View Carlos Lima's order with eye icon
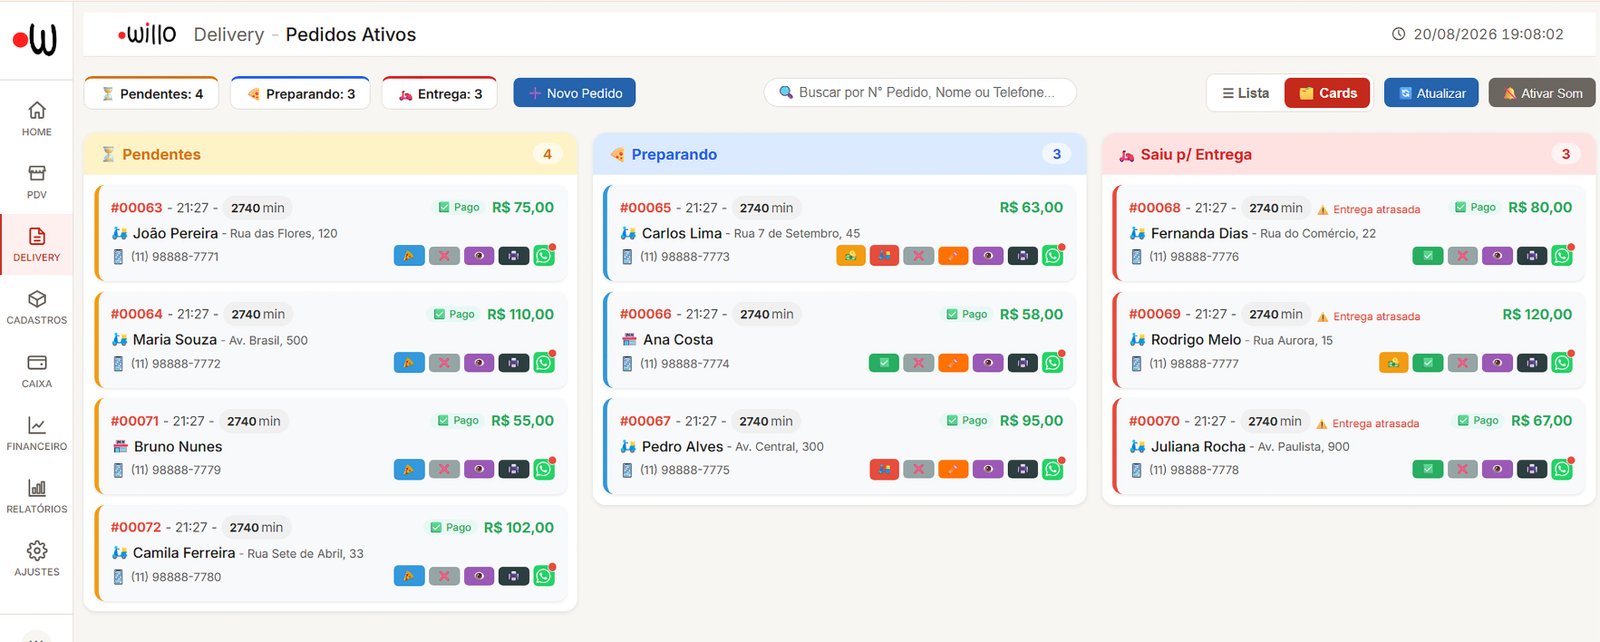1600x642 pixels. [988, 256]
